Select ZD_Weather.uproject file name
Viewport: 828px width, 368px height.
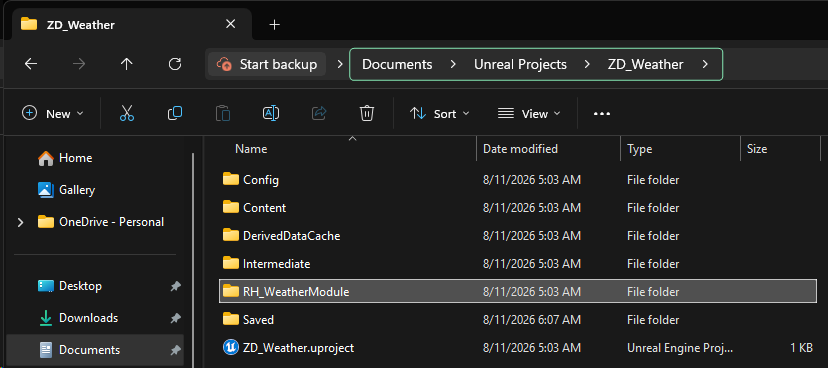(298, 348)
